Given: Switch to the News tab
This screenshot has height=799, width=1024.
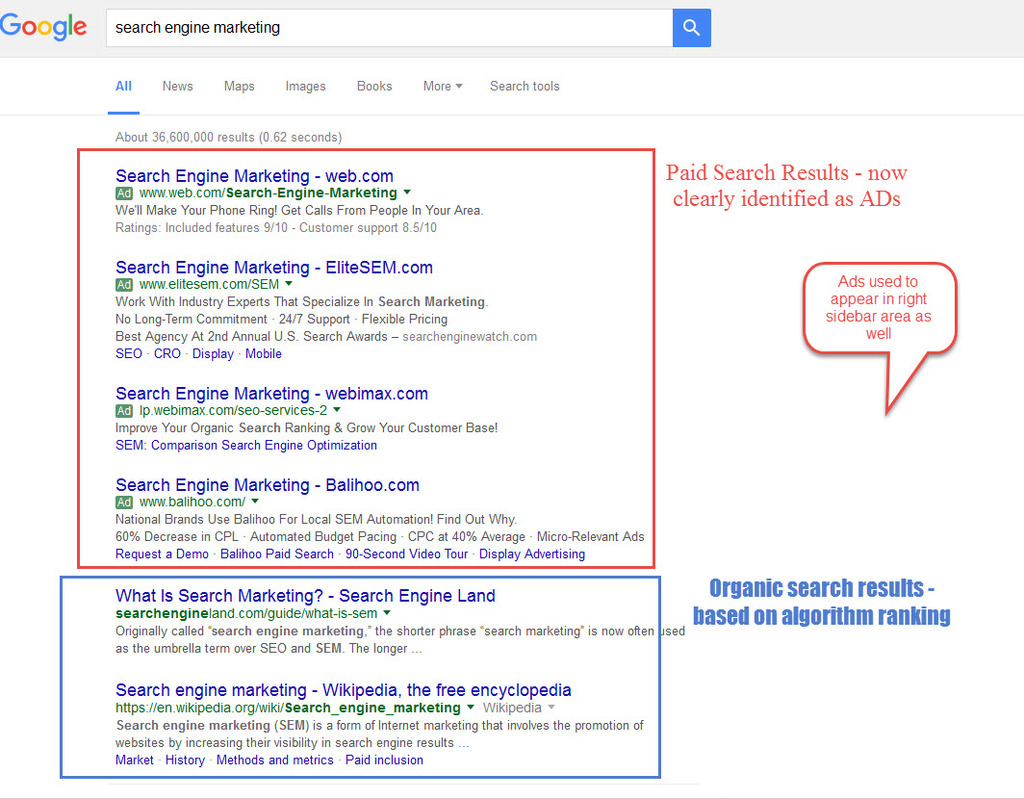Looking at the screenshot, I should pyautogui.click(x=178, y=86).
